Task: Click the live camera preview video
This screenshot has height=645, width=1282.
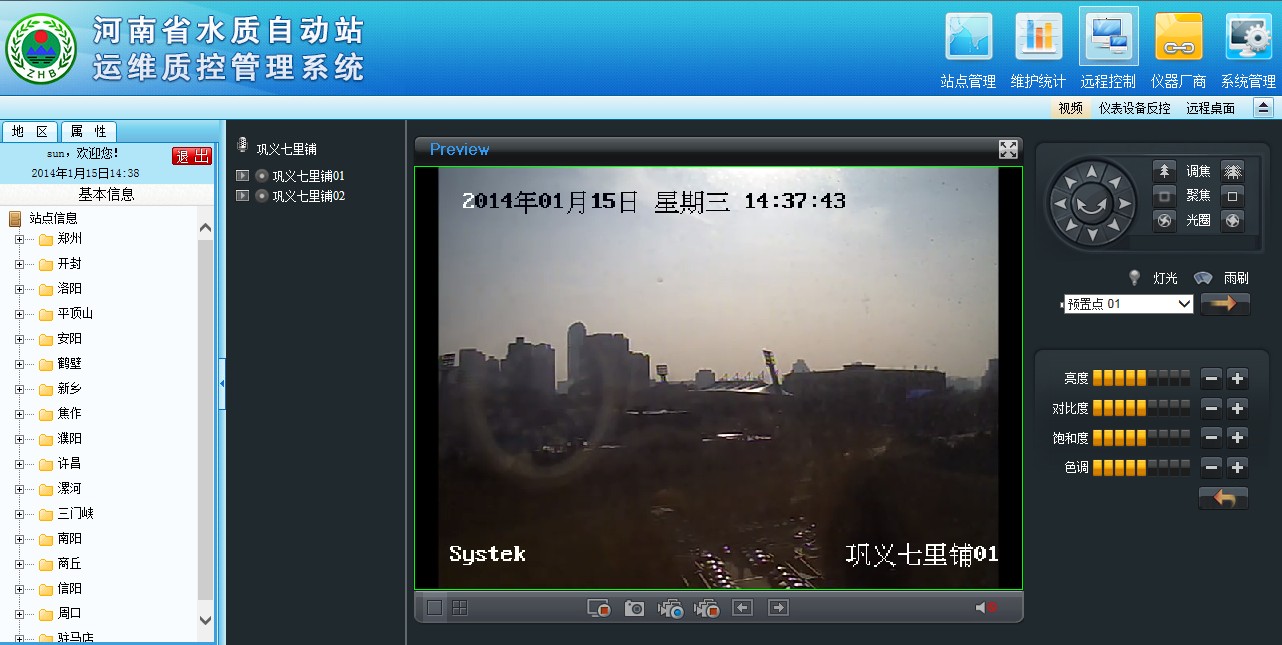Action: 718,378
